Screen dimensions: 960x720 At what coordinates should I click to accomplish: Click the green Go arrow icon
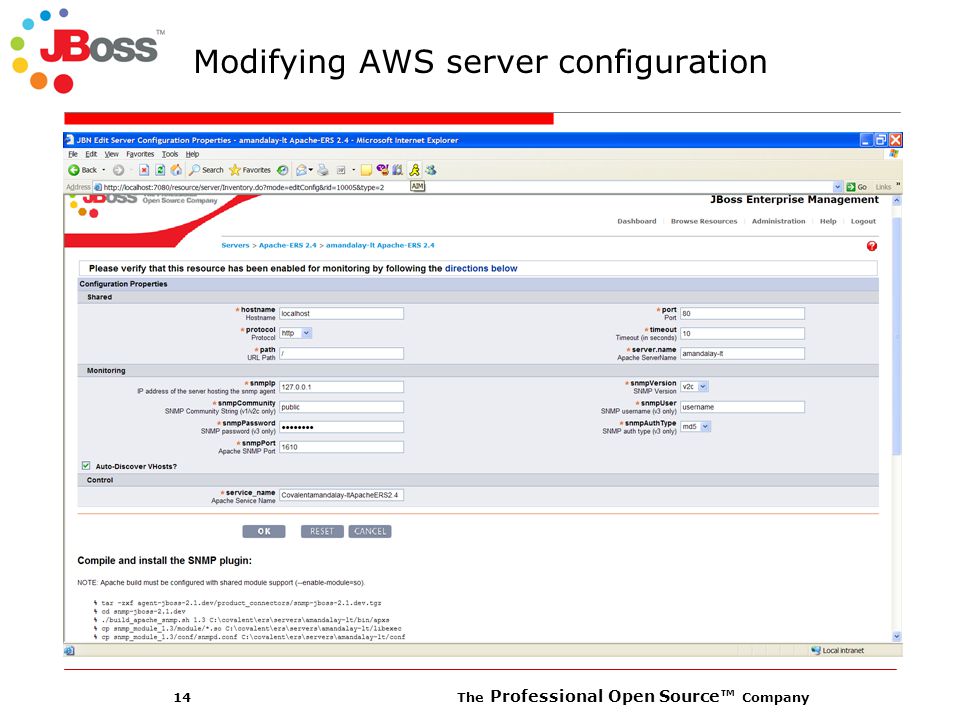[x=850, y=187]
